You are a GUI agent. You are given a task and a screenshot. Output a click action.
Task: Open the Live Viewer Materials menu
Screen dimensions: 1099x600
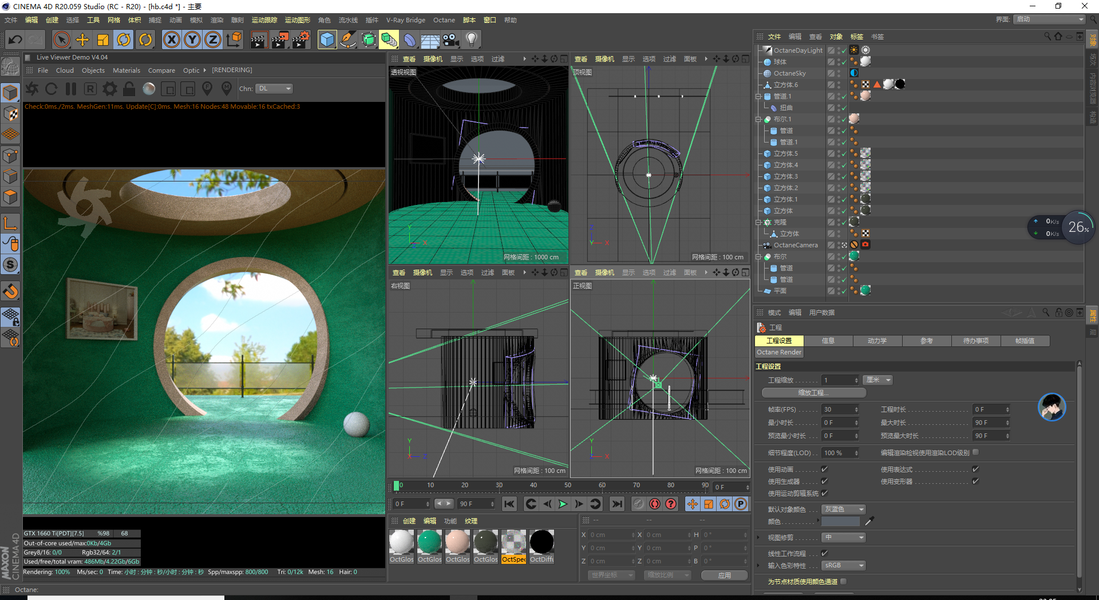click(126, 70)
